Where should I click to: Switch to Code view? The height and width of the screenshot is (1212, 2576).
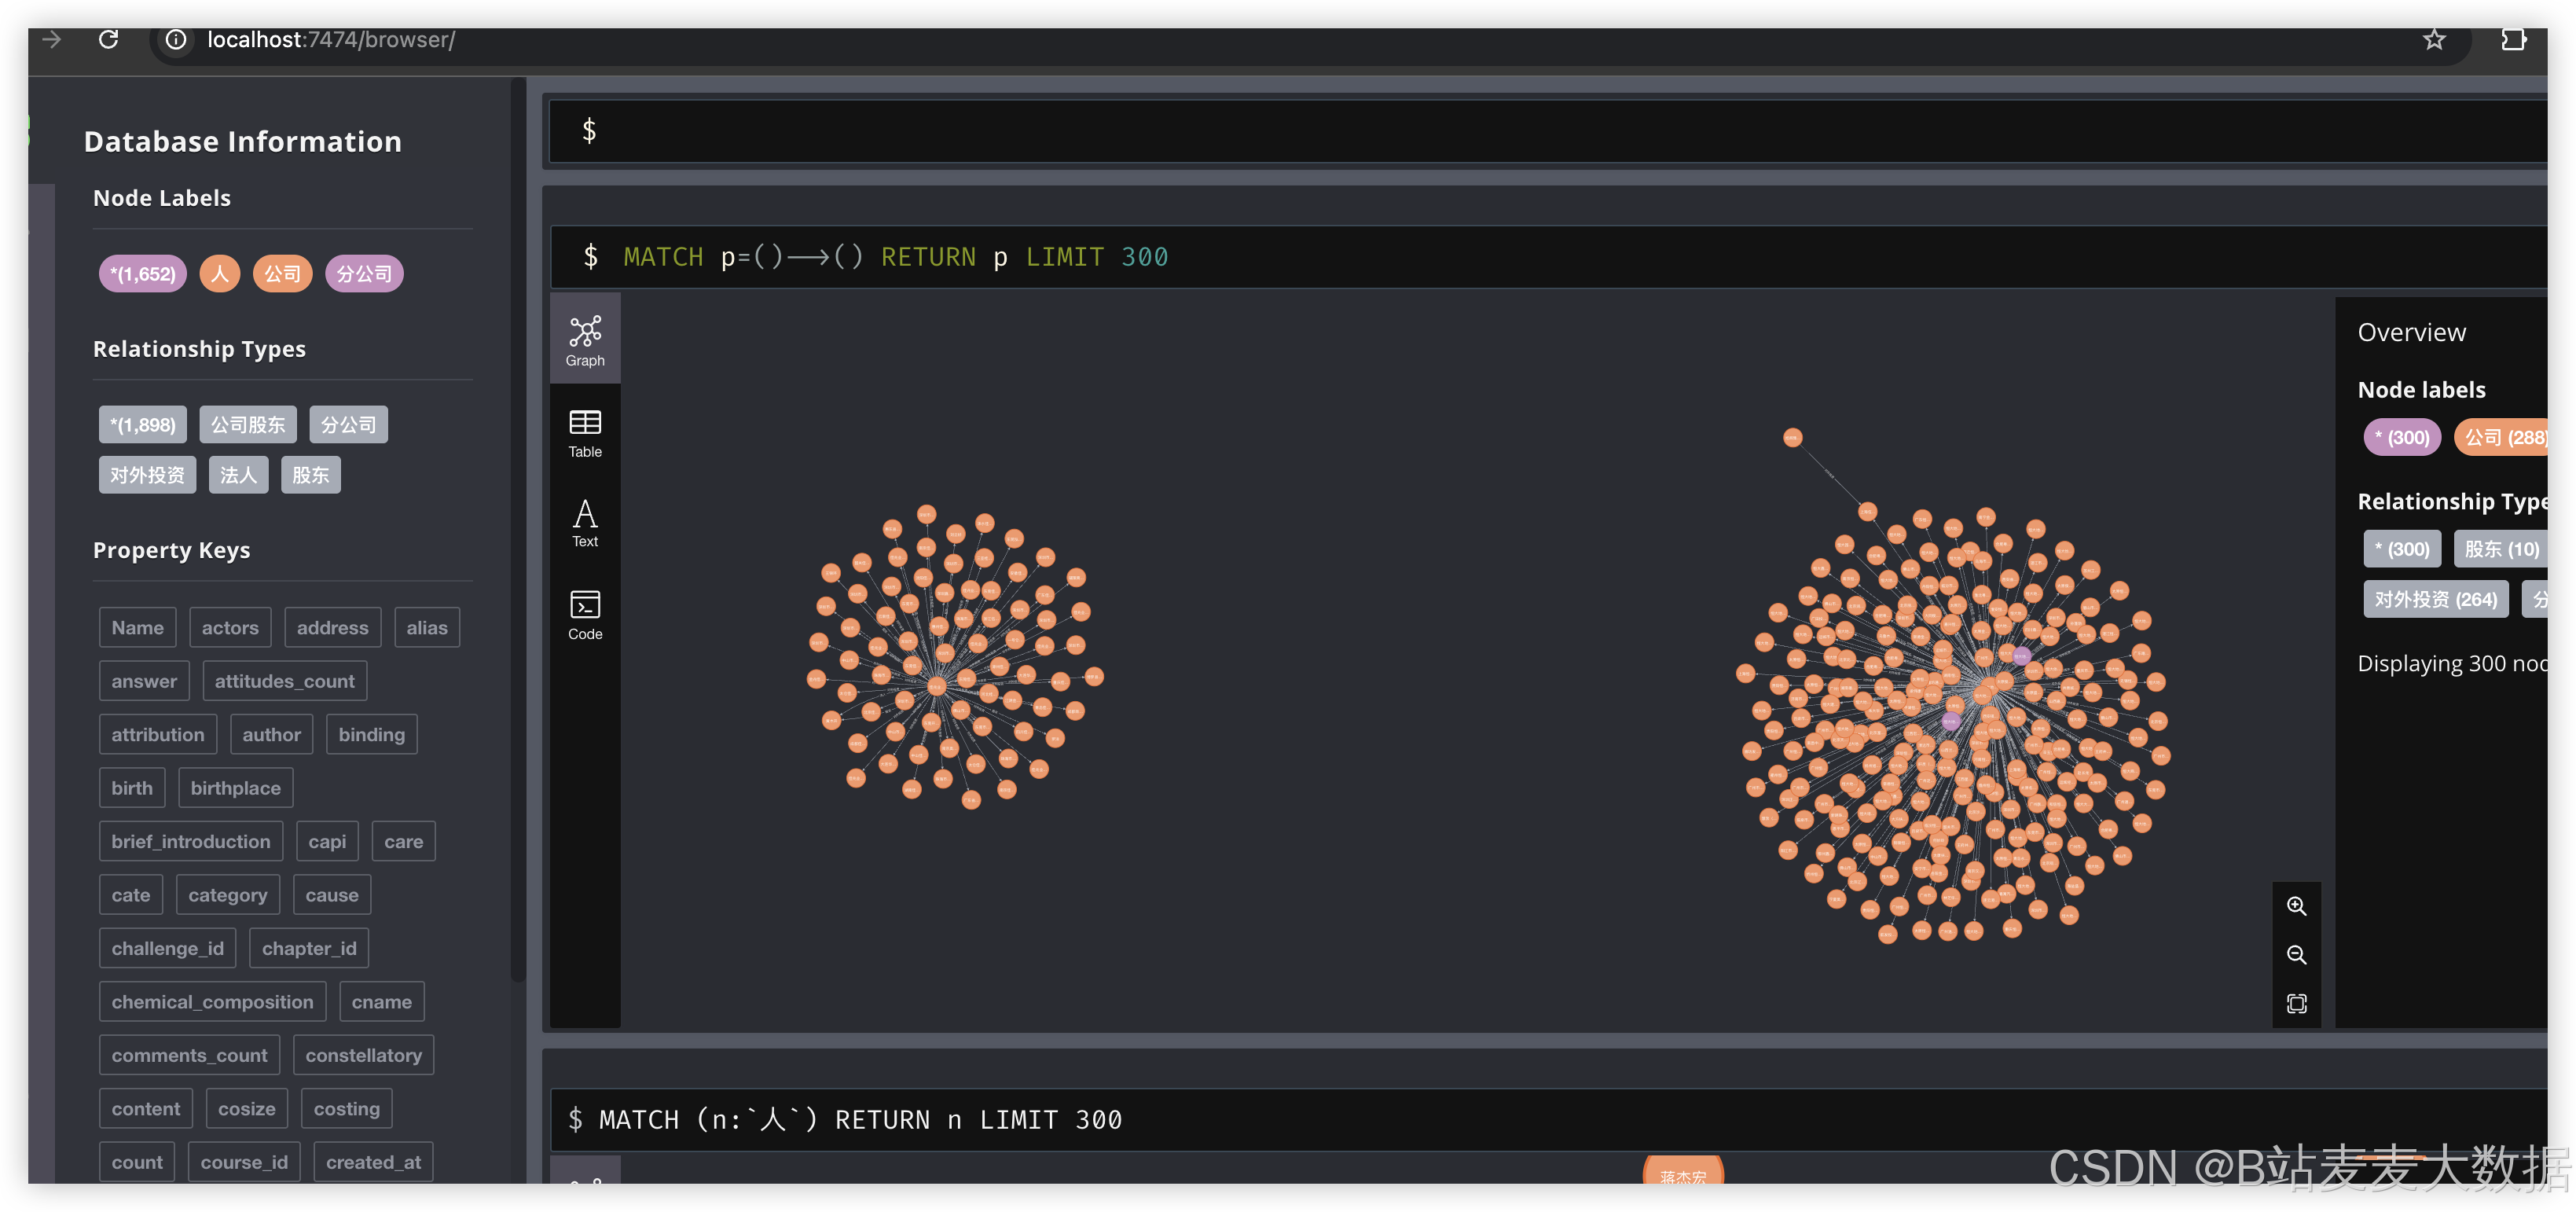coord(585,614)
